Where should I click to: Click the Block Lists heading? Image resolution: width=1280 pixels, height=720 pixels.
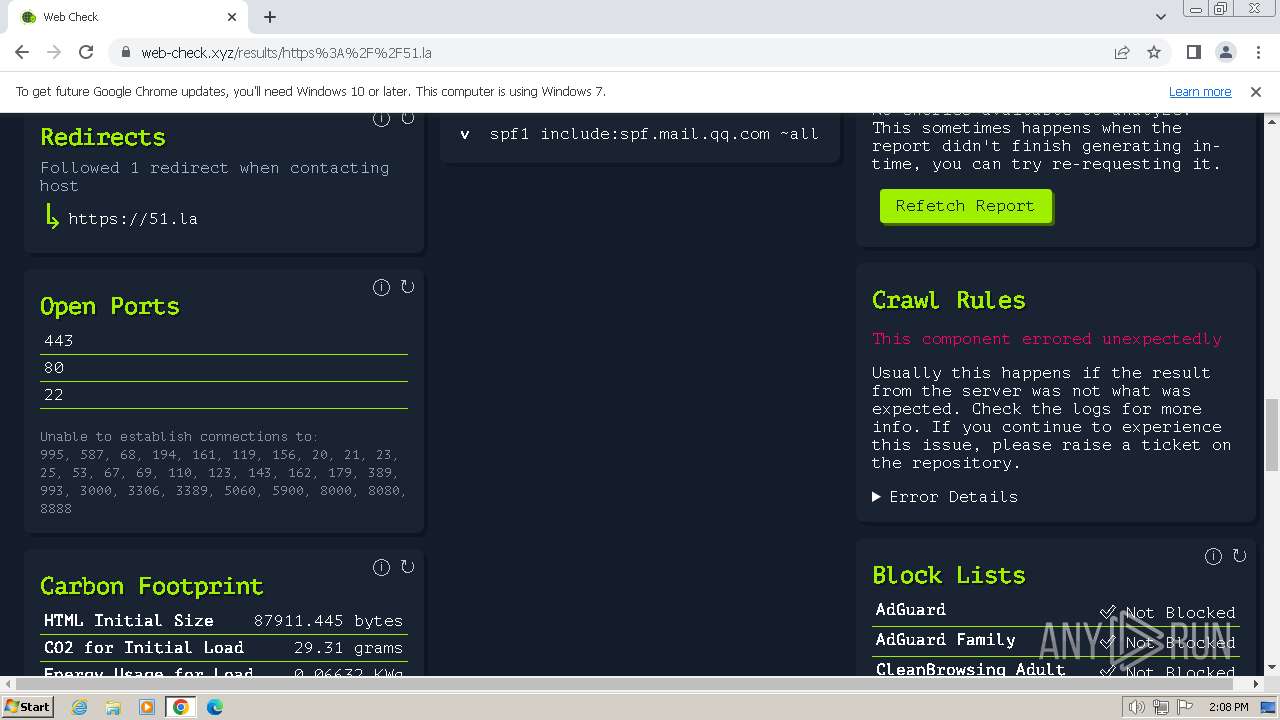coord(949,576)
